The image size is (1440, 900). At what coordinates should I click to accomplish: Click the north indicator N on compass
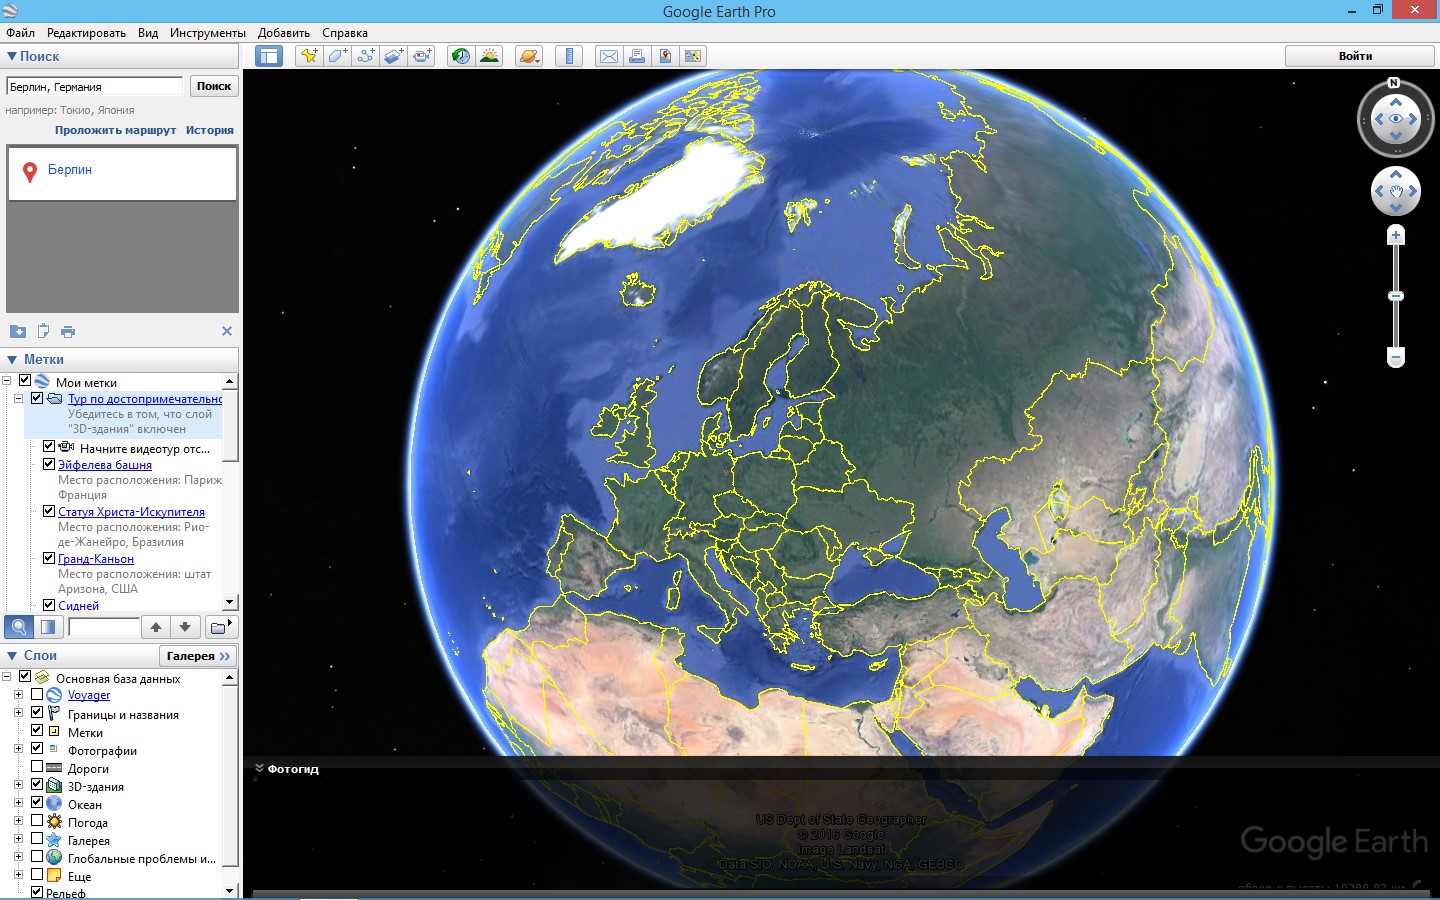1394,83
